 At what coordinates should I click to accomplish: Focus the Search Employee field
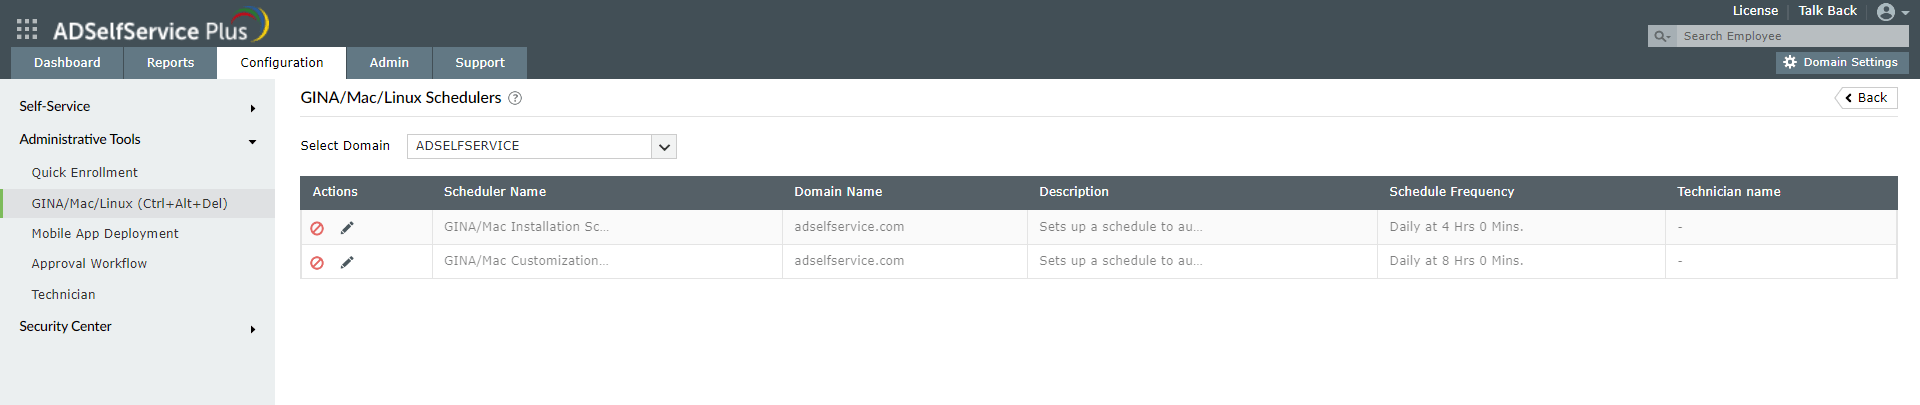(1790, 36)
